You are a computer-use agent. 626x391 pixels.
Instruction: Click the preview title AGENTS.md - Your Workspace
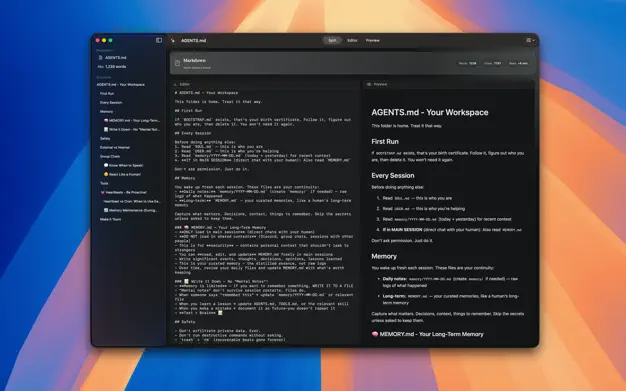[x=430, y=112]
